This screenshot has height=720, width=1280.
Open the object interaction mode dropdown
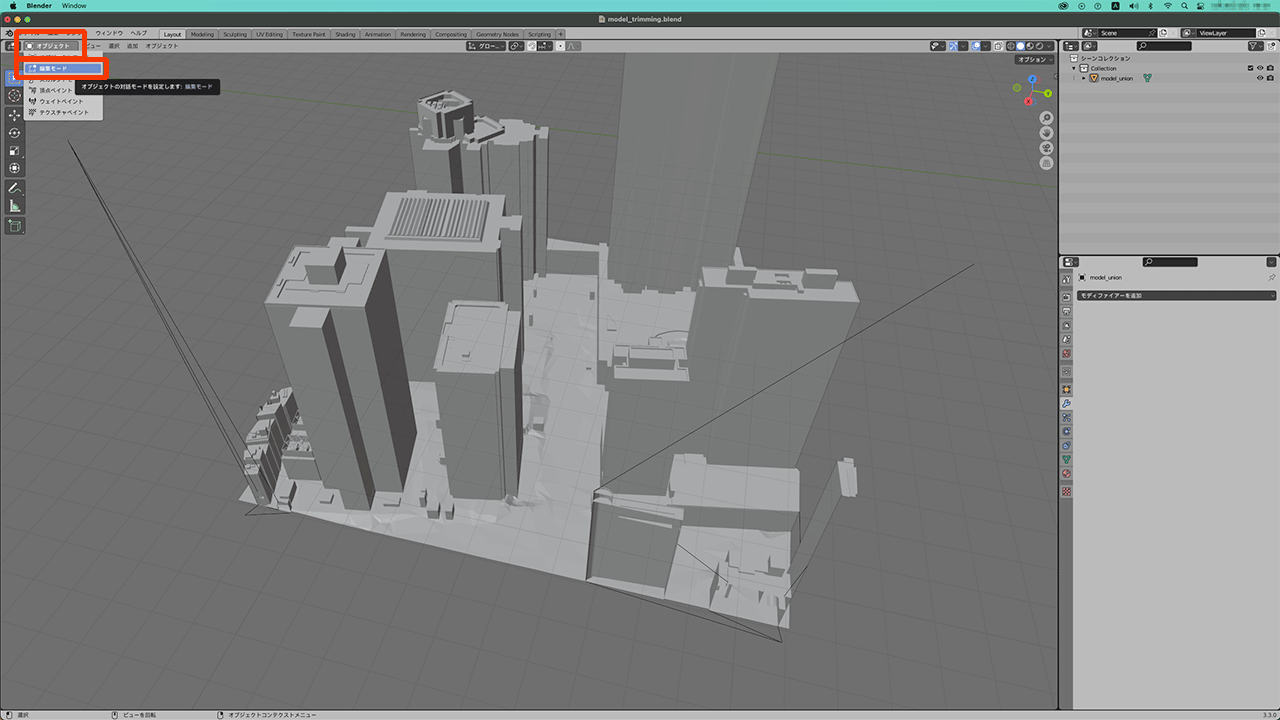[52, 46]
